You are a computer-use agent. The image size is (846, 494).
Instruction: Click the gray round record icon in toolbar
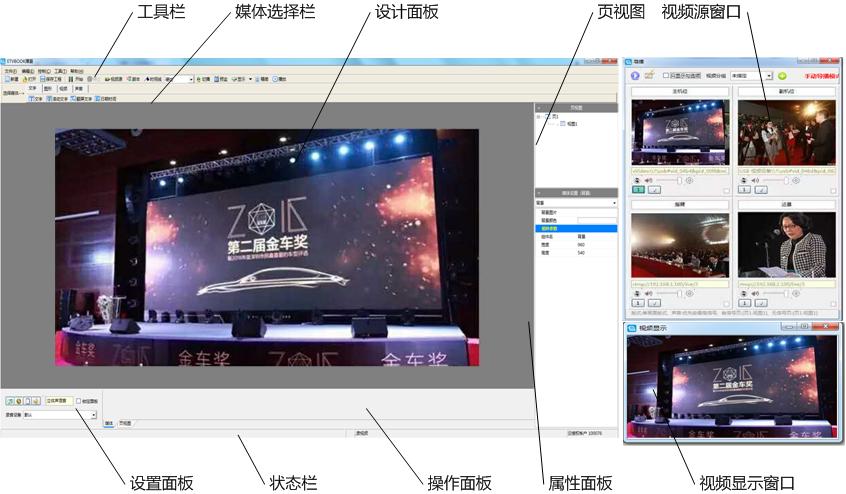(90, 79)
